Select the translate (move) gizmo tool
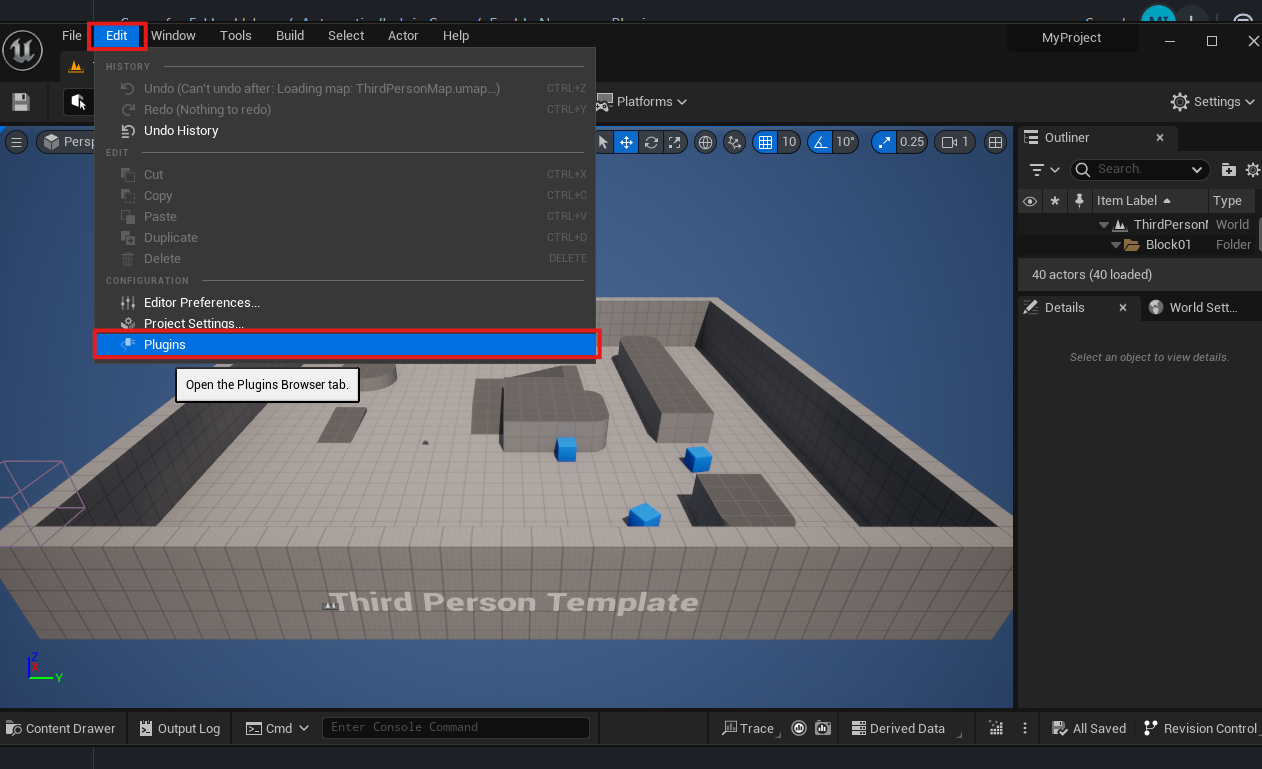 tap(627, 142)
